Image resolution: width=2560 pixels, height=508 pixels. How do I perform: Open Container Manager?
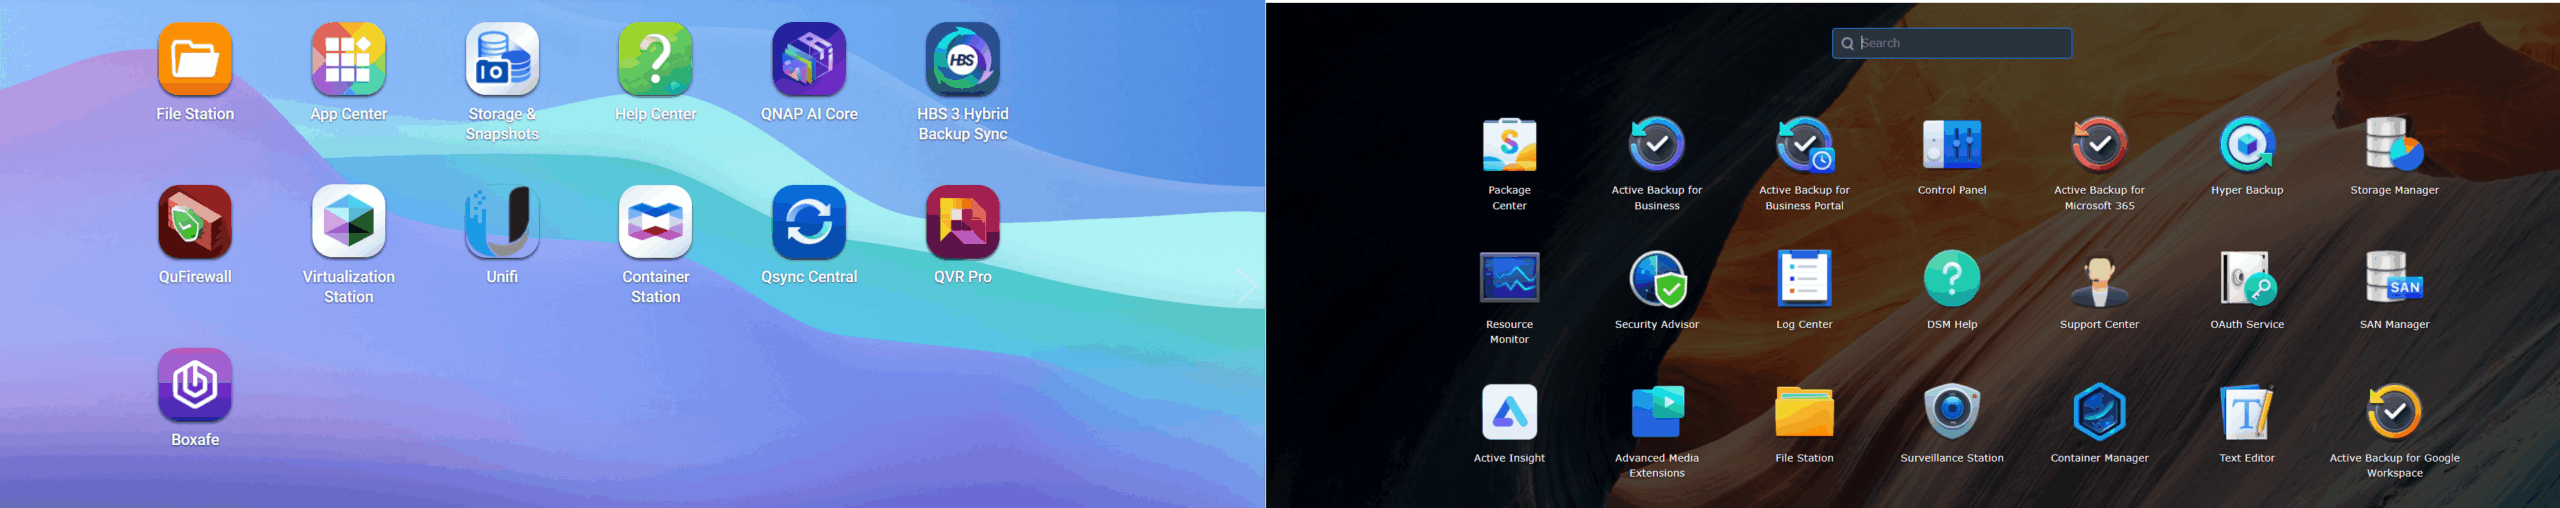click(x=2099, y=412)
